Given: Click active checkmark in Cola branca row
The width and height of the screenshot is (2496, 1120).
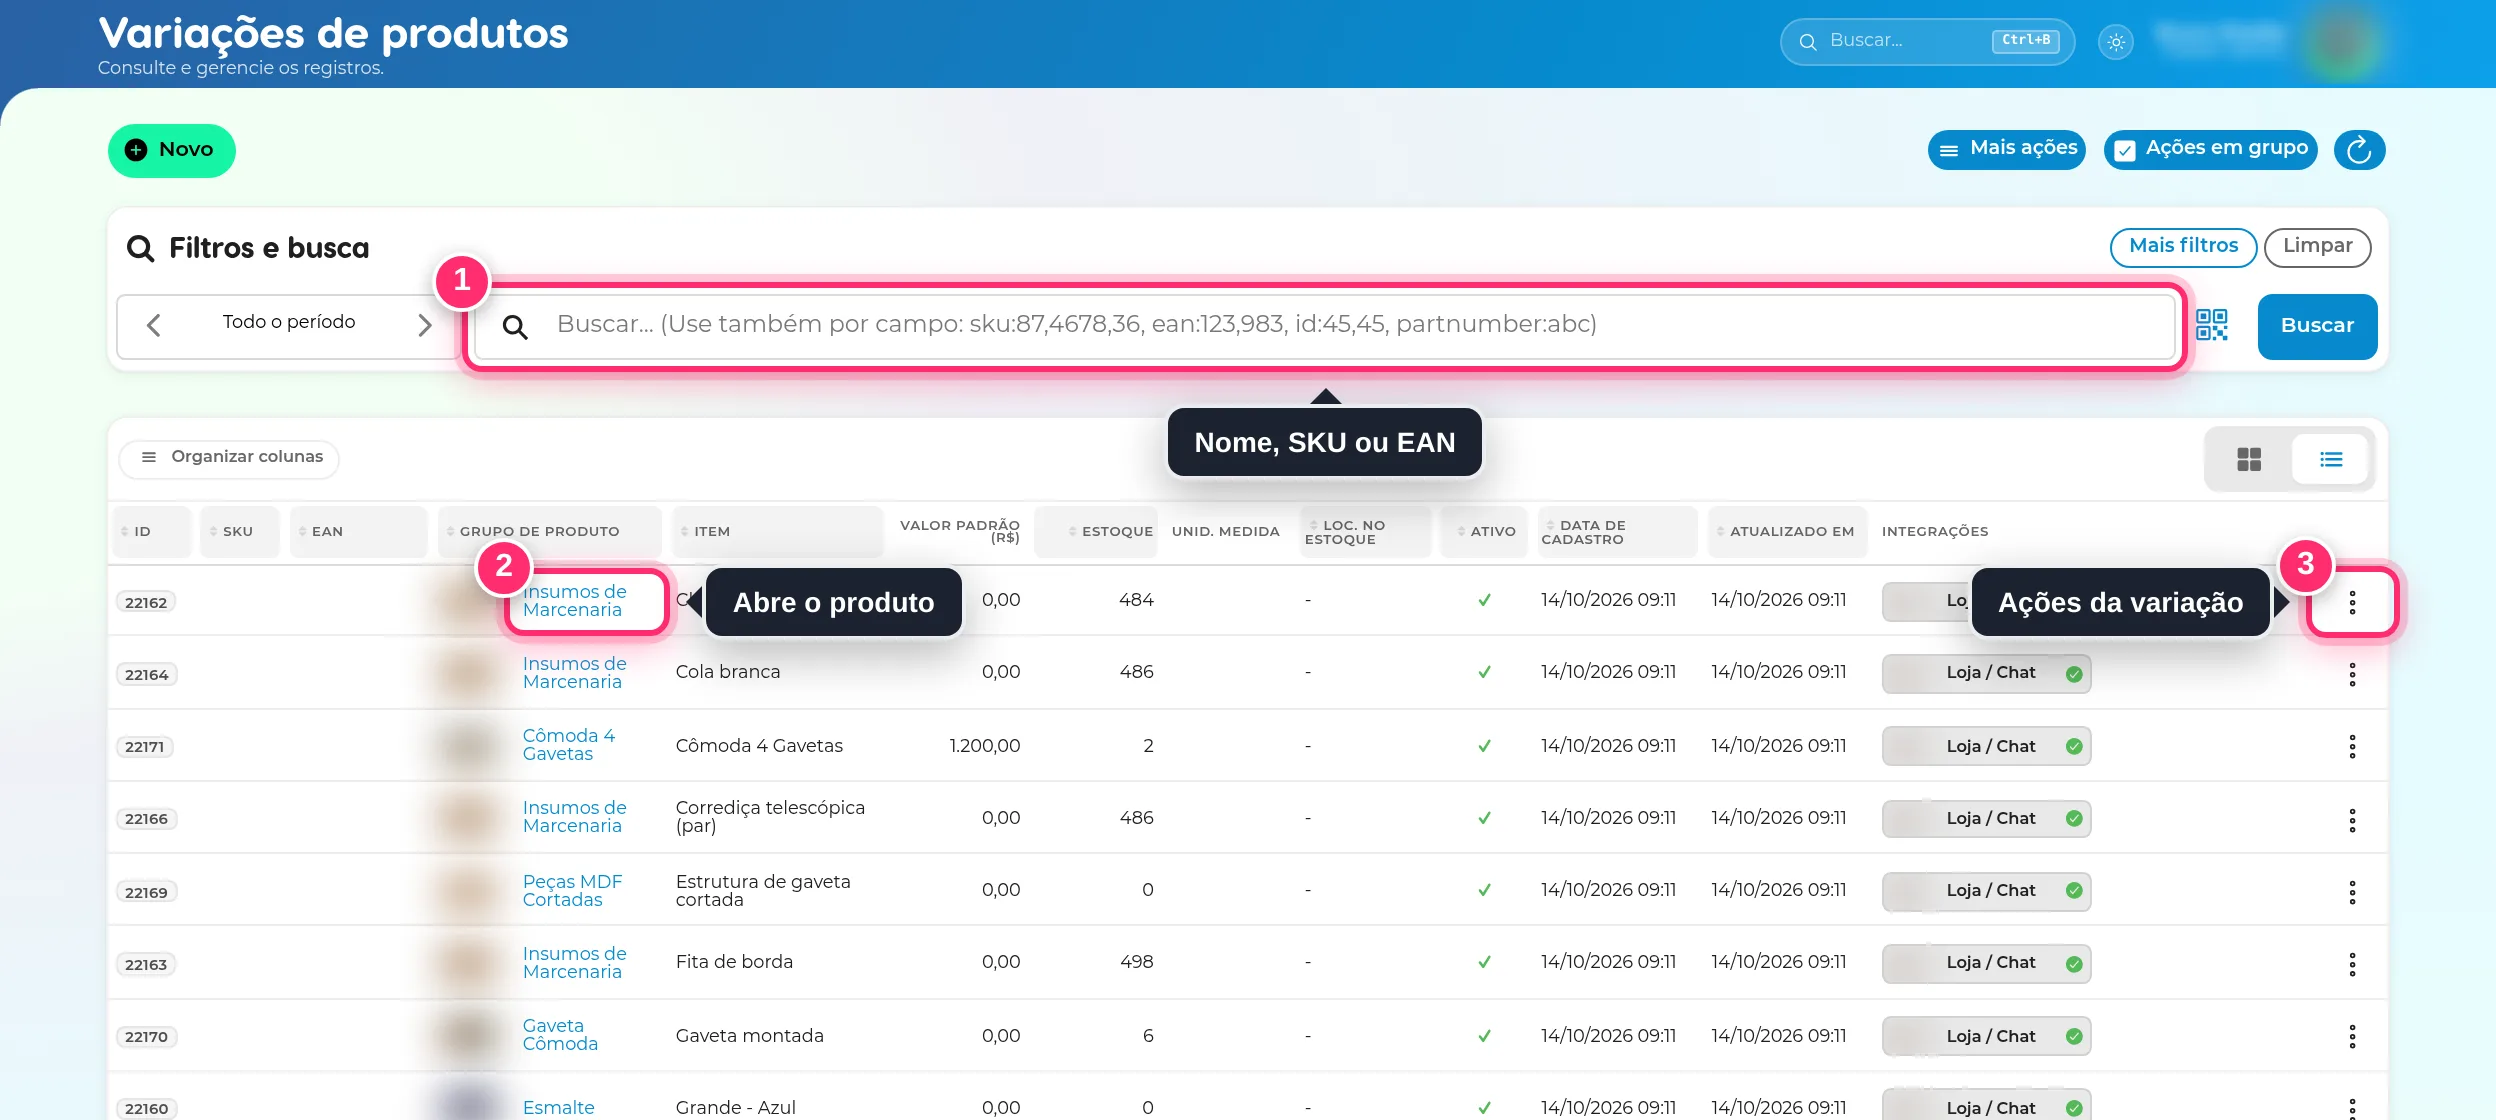Looking at the screenshot, I should (1484, 672).
